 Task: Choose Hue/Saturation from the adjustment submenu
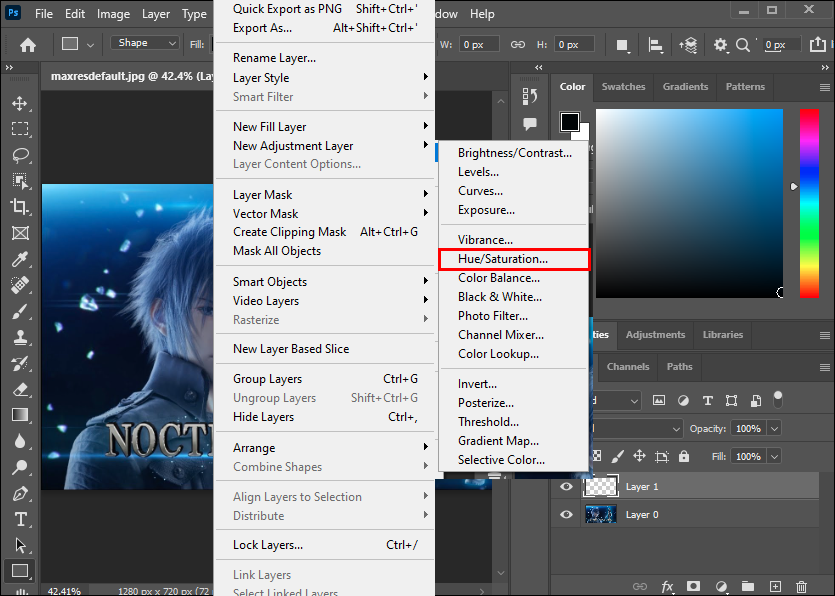tap(503, 259)
